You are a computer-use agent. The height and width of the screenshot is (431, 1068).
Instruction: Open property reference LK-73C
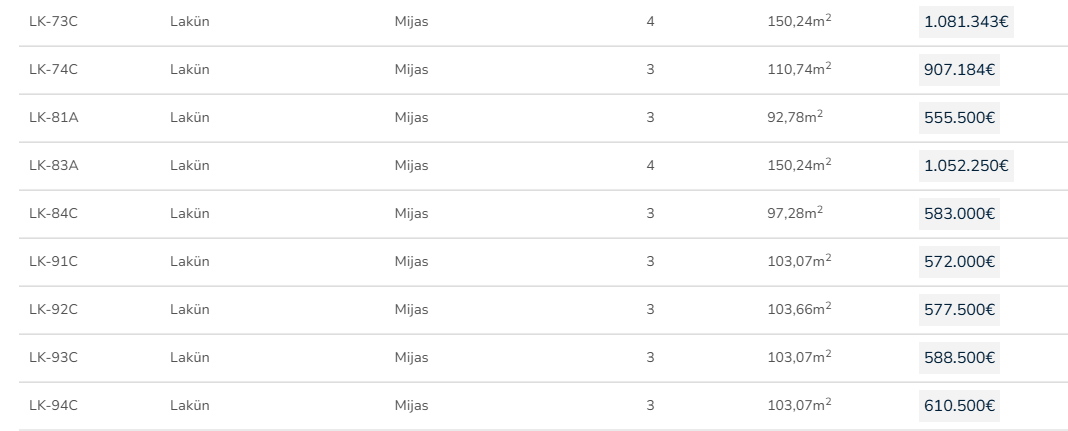click(53, 21)
